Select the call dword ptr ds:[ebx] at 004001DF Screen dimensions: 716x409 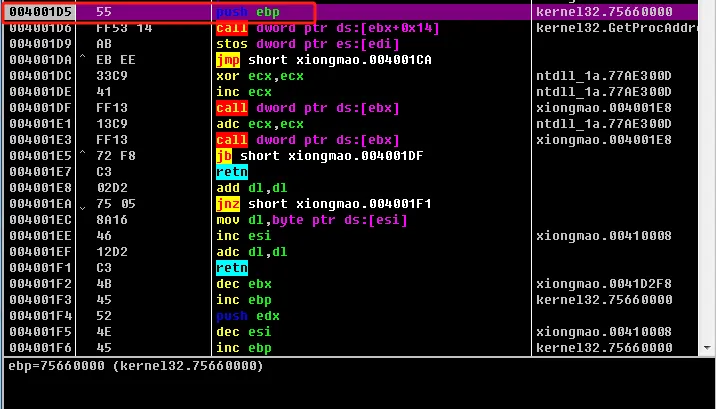[308, 108]
